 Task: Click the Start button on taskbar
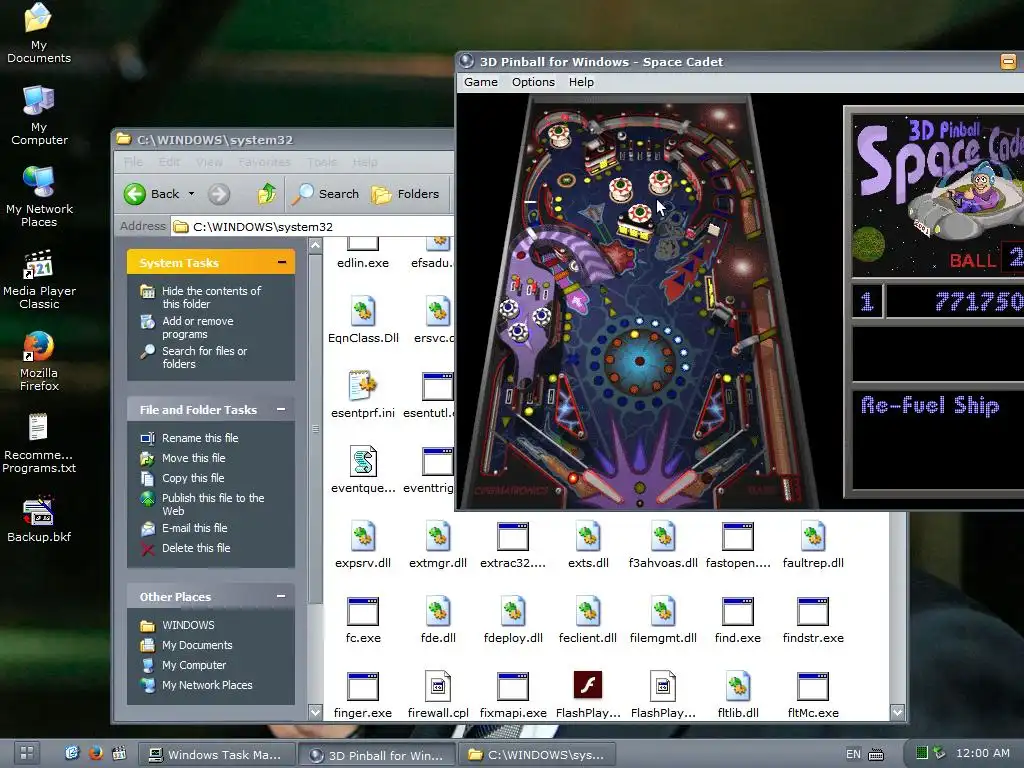tap(26, 753)
